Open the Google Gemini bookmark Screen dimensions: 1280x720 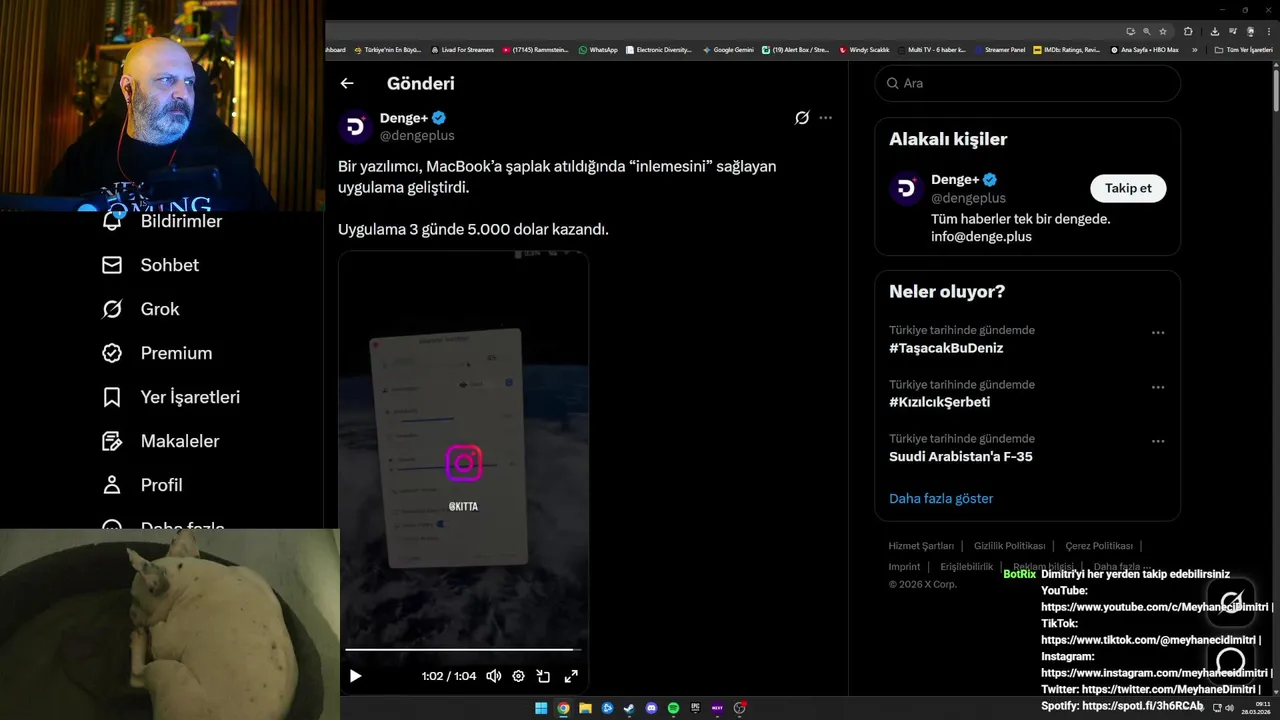(x=728, y=49)
